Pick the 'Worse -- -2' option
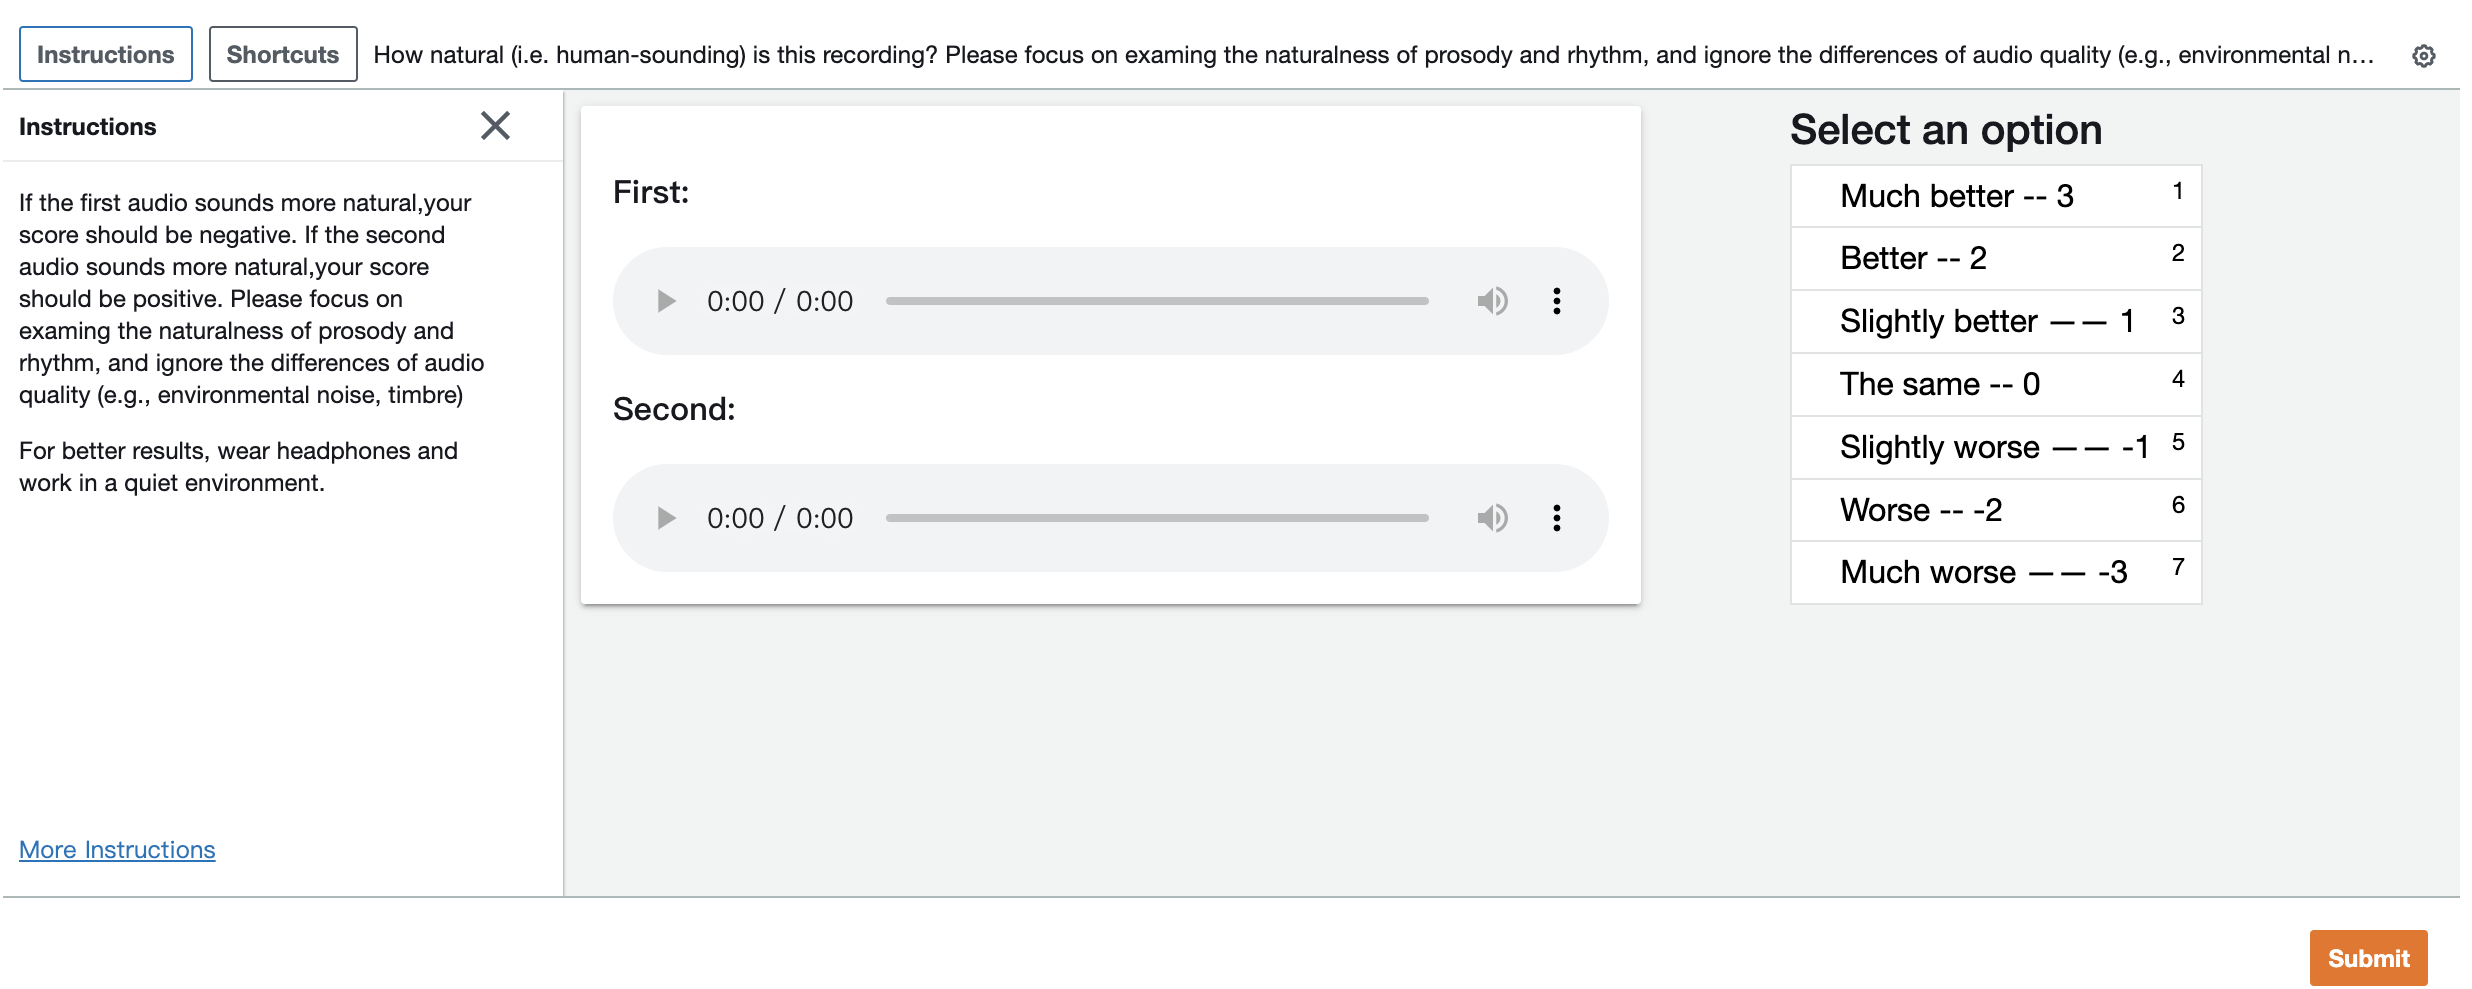This screenshot has height=989, width=2472. (1995, 511)
